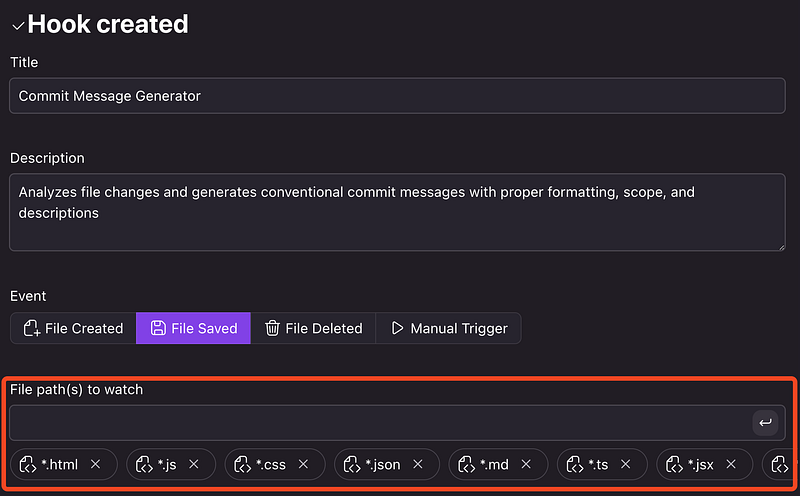Remove the *.css file pattern
800x496 pixels.
pos(304,464)
